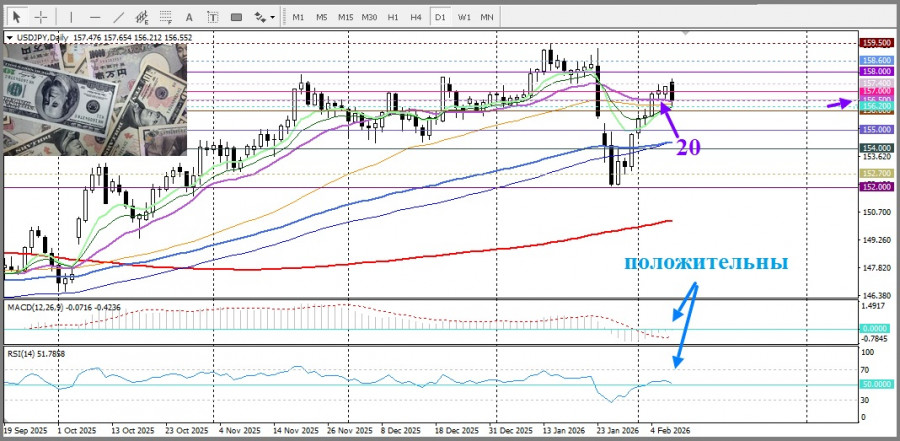Switch to the M1 timeframe
The image size is (900, 441).
coord(298,17)
